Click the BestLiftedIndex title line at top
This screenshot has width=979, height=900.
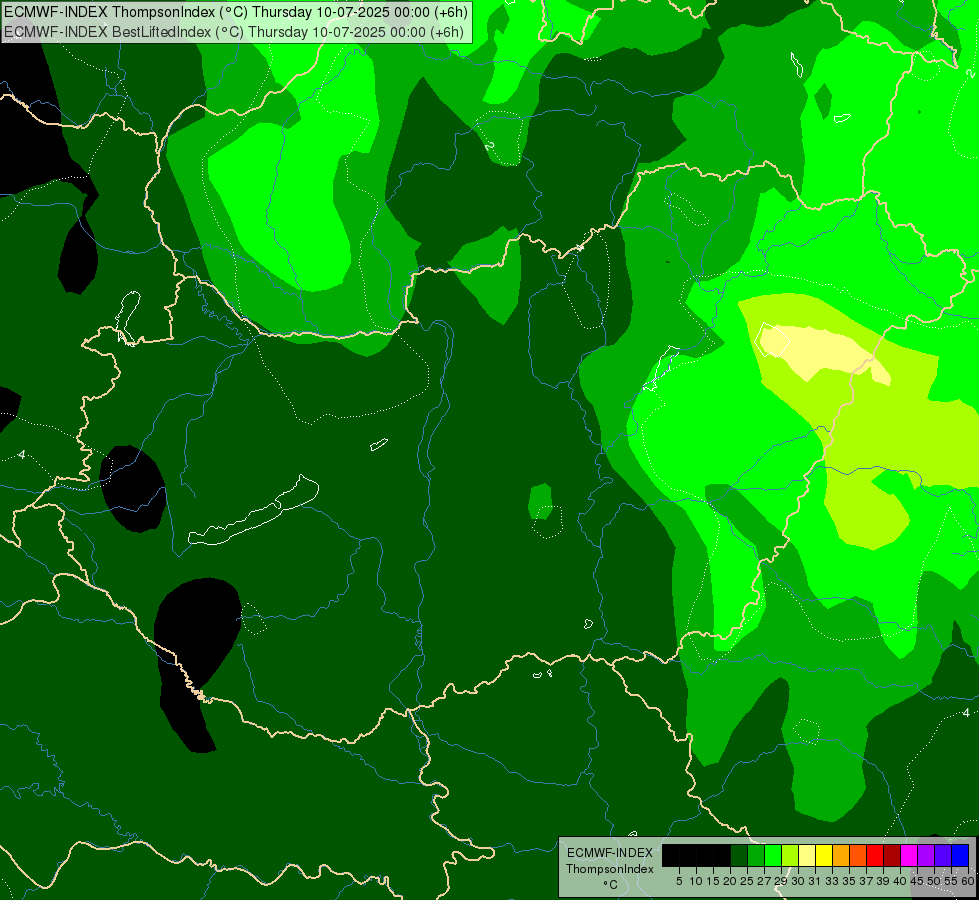pos(234,32)
